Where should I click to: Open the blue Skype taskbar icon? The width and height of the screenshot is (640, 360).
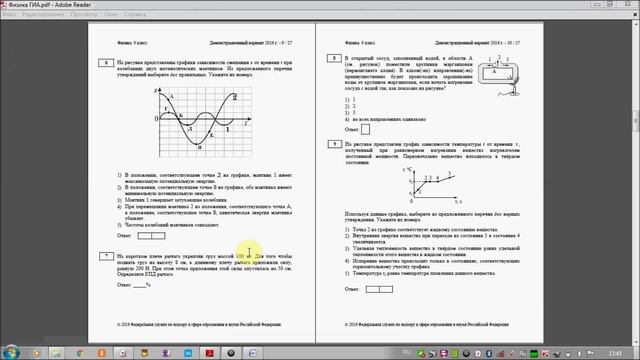click(188, 353)
